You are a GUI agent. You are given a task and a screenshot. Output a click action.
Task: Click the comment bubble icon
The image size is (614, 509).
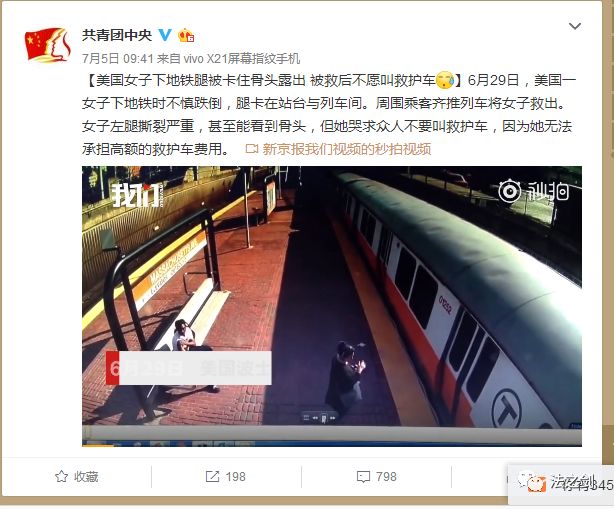363,477
